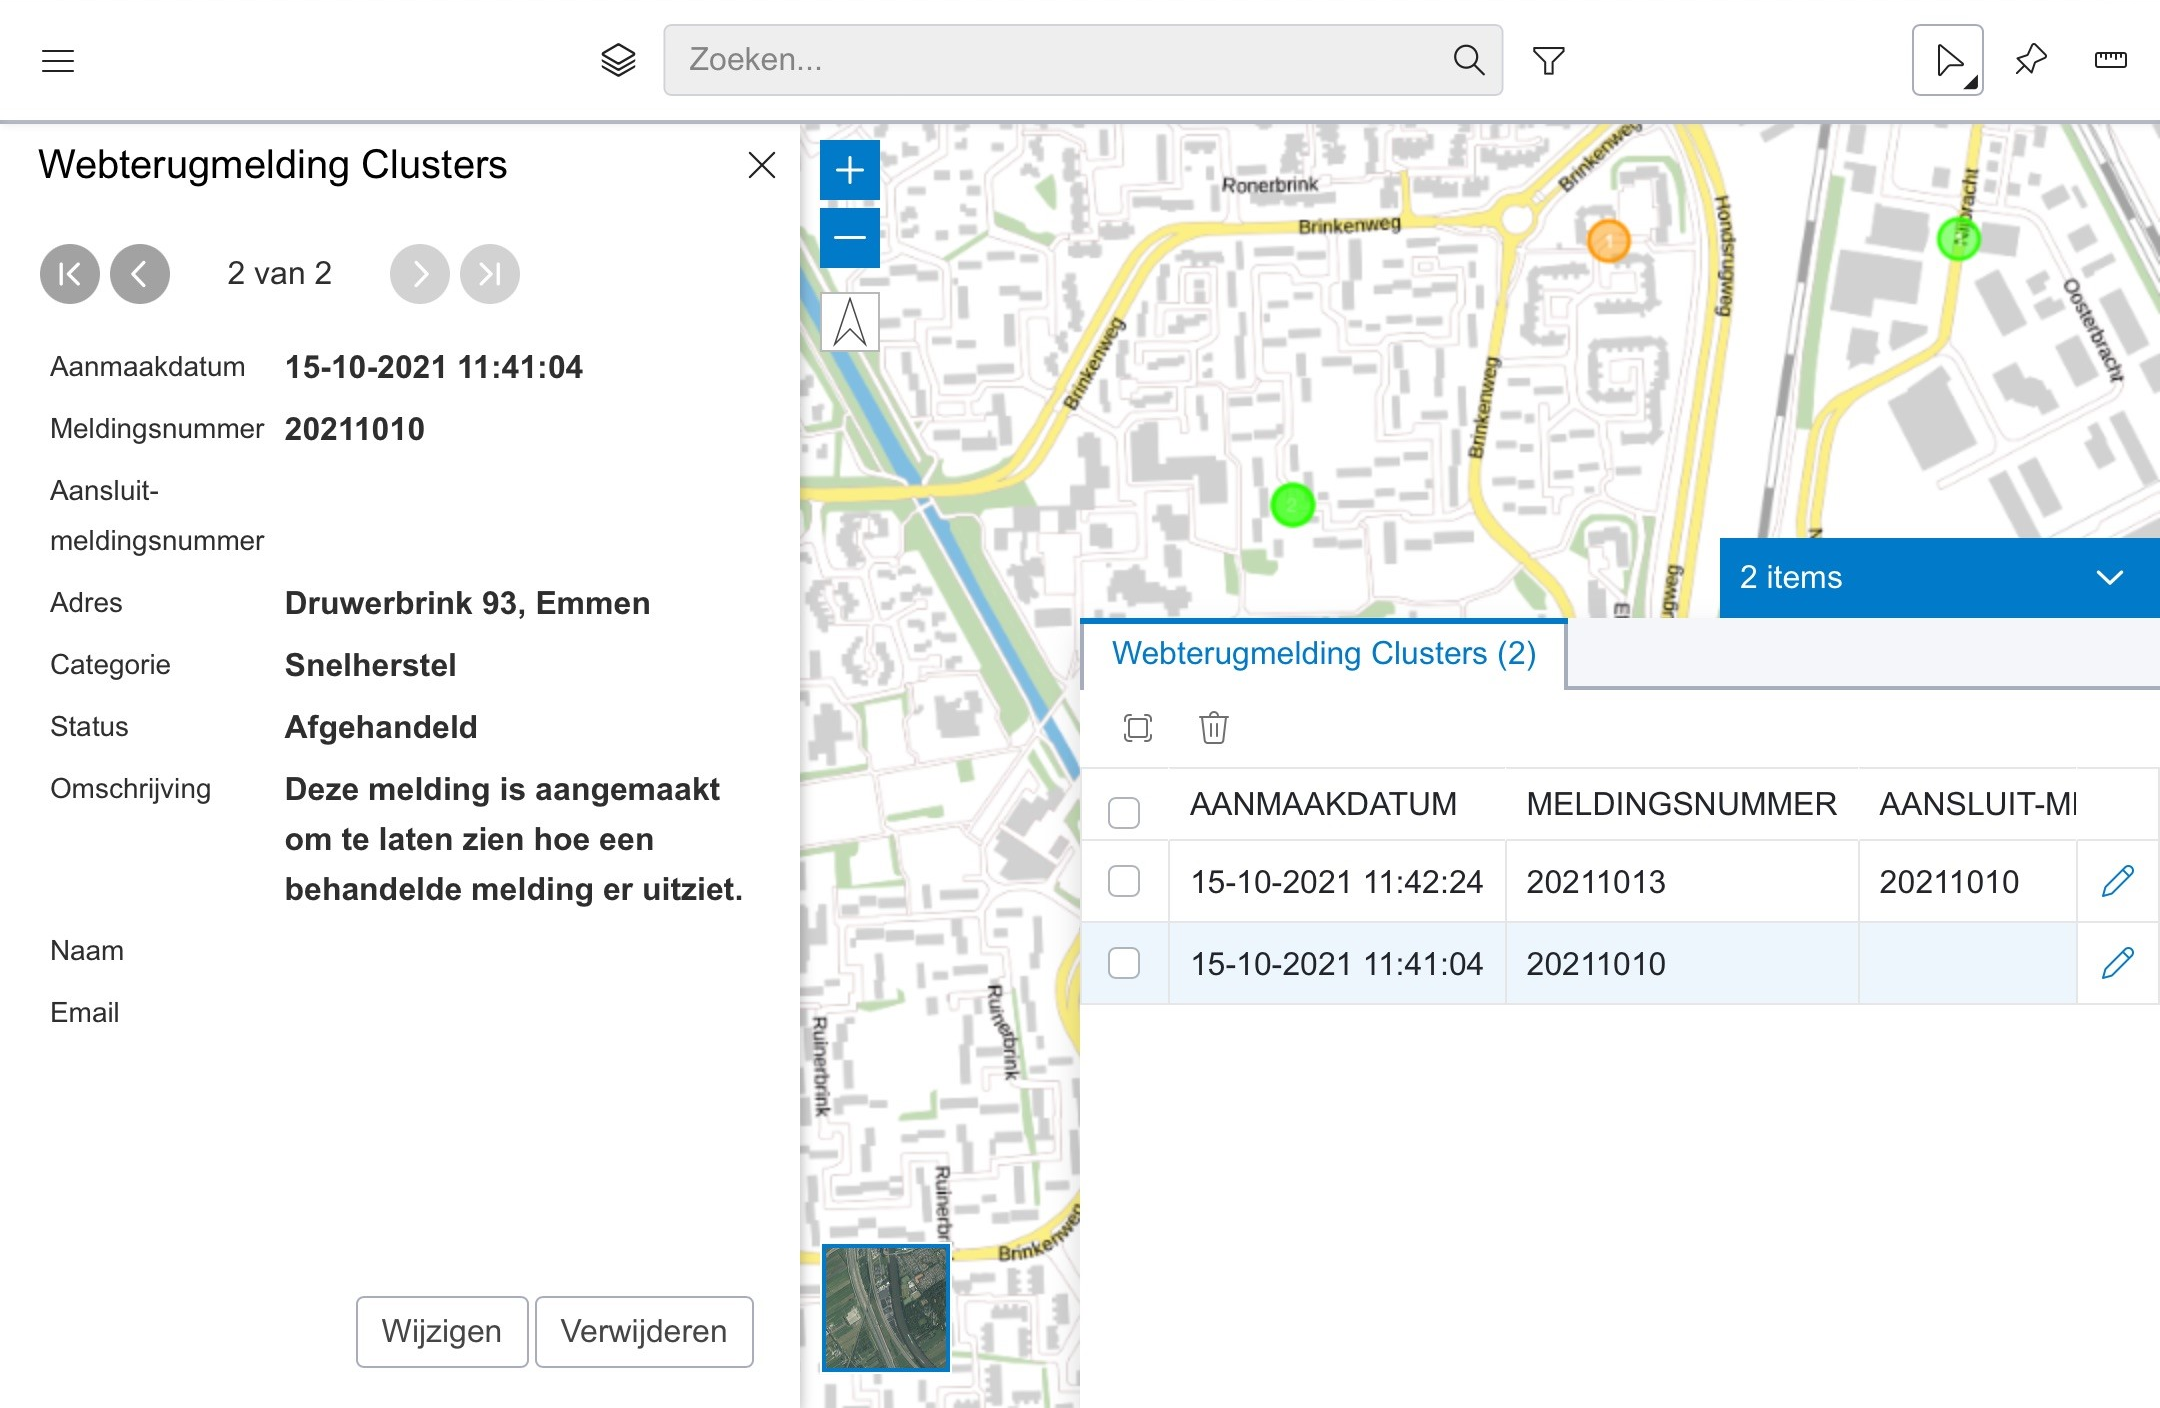Activate the pin marker tool
2160x1408 pixels.
click(x=2031, y=60)
